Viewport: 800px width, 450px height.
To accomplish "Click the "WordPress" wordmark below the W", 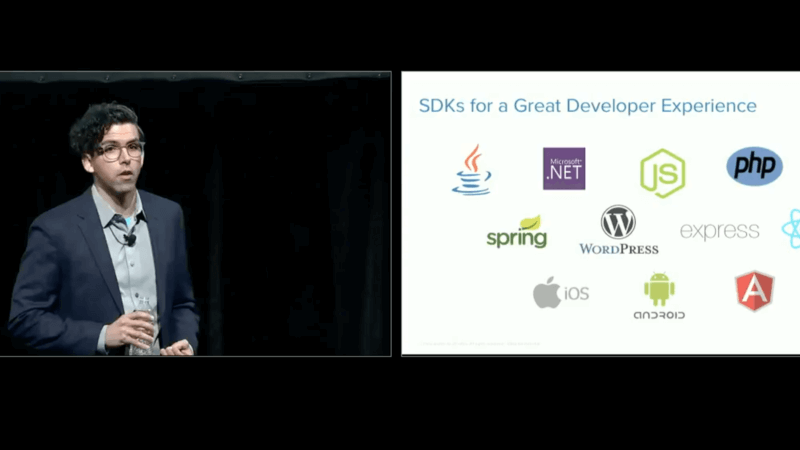I will tap(618, 248).
